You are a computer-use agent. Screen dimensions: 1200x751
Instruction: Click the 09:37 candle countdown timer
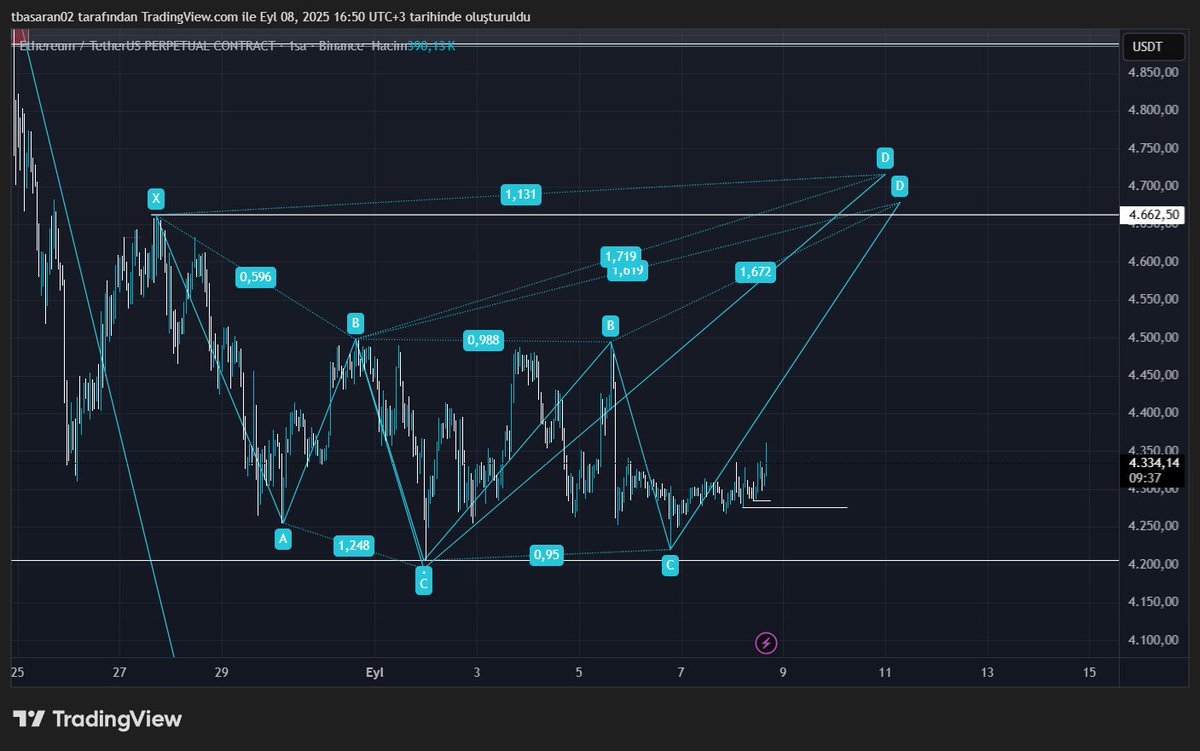pyautogui.click(x=1144, y=478)
